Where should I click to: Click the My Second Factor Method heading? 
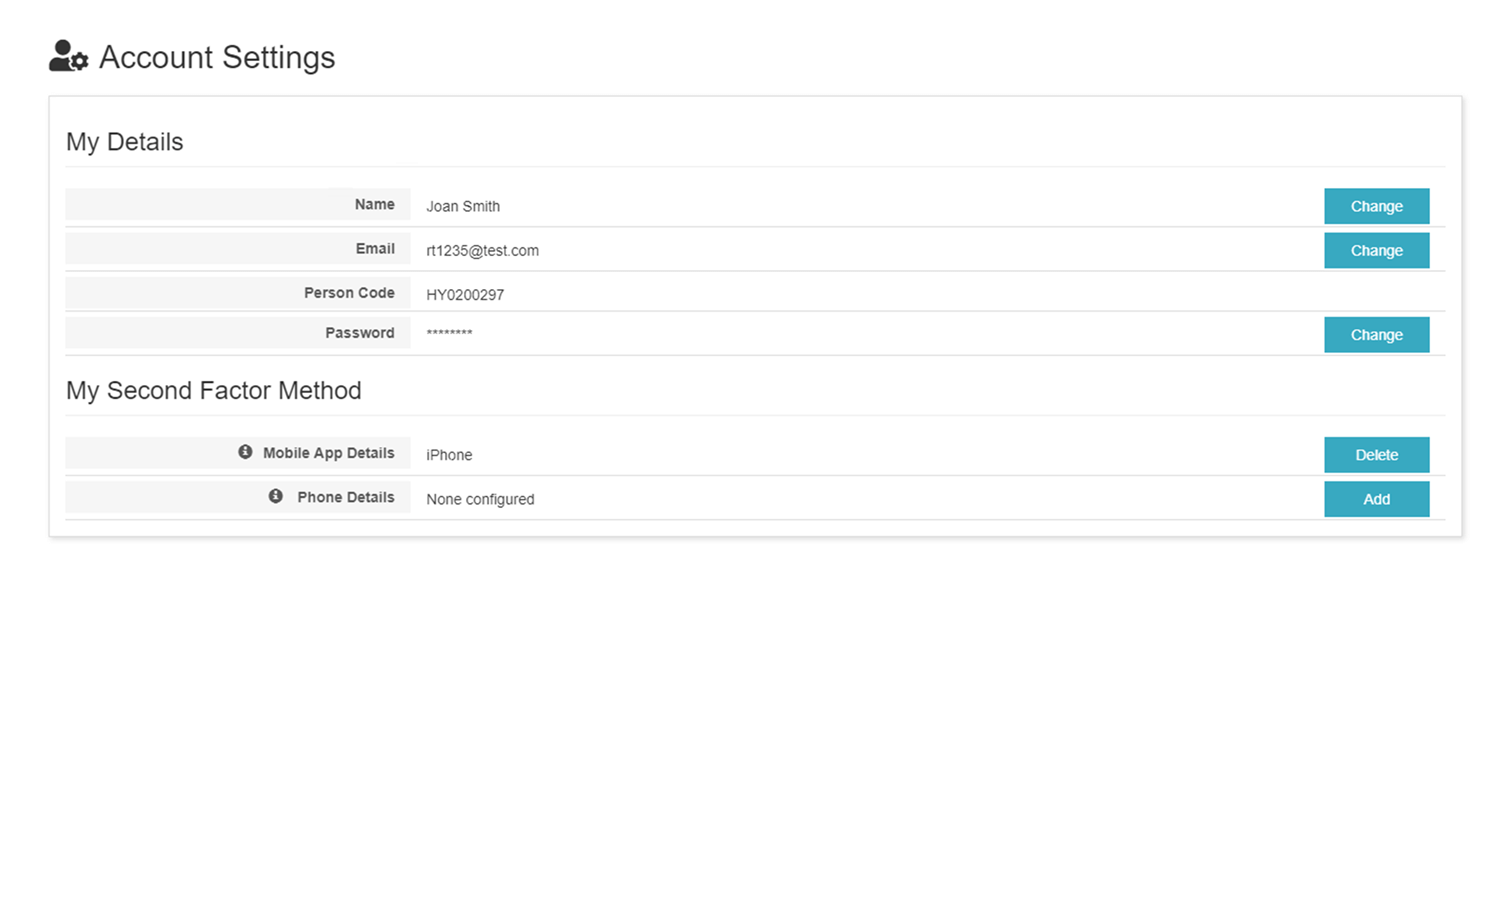point(214,390)
